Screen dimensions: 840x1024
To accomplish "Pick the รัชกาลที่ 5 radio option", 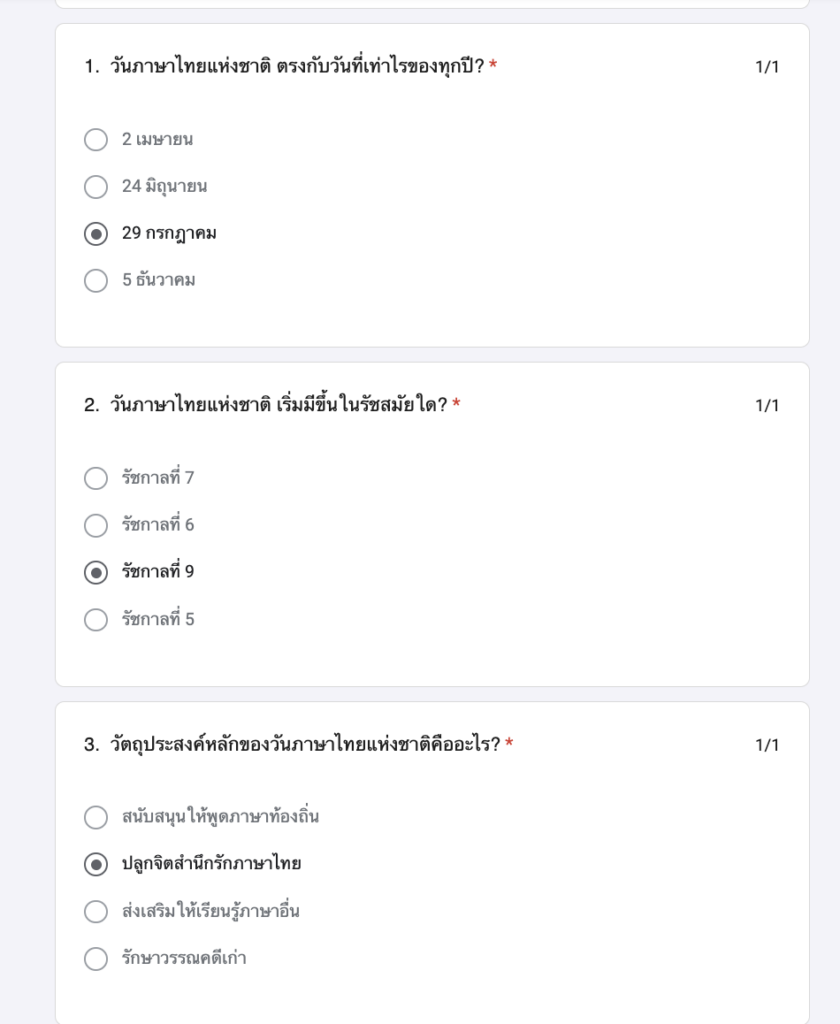I will click(x=96, y=620).
